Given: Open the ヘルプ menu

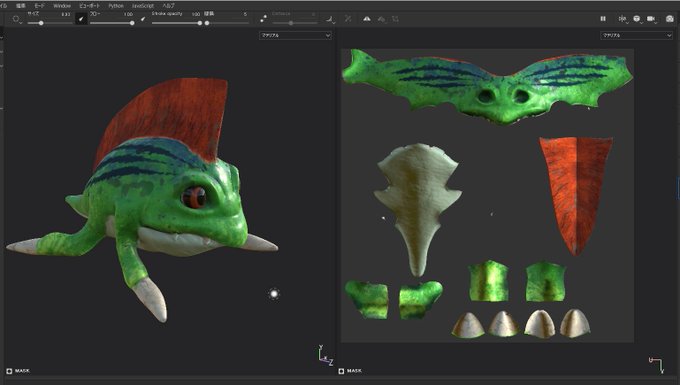Looking at the screenshot, I should tap(168, 6).
